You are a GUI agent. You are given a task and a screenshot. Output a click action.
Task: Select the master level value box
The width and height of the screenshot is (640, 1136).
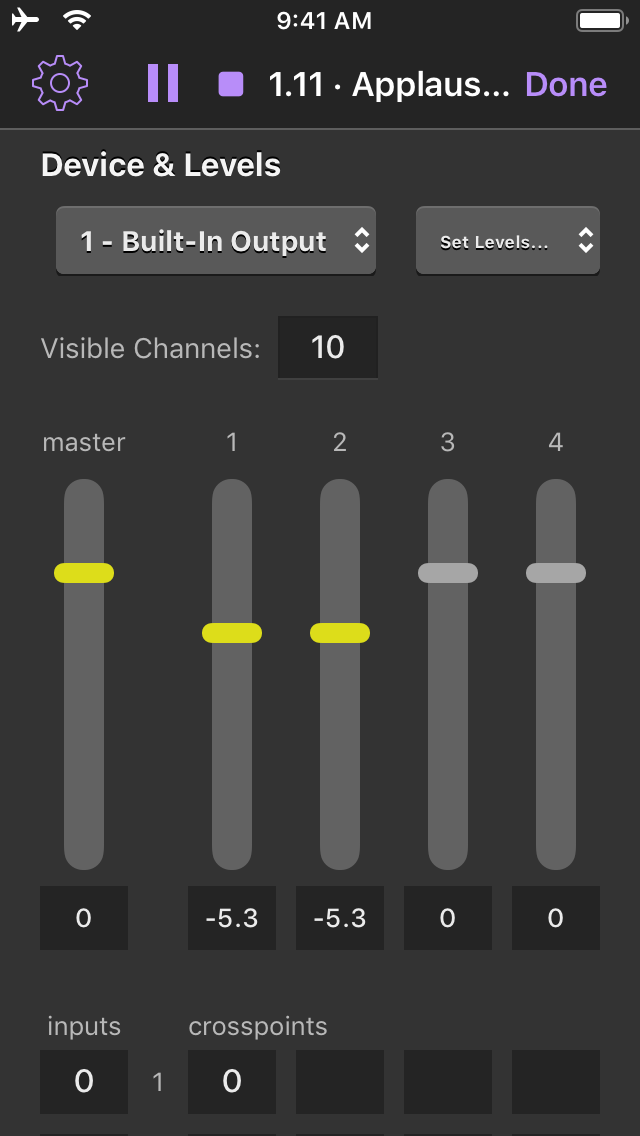coord(84,918)
